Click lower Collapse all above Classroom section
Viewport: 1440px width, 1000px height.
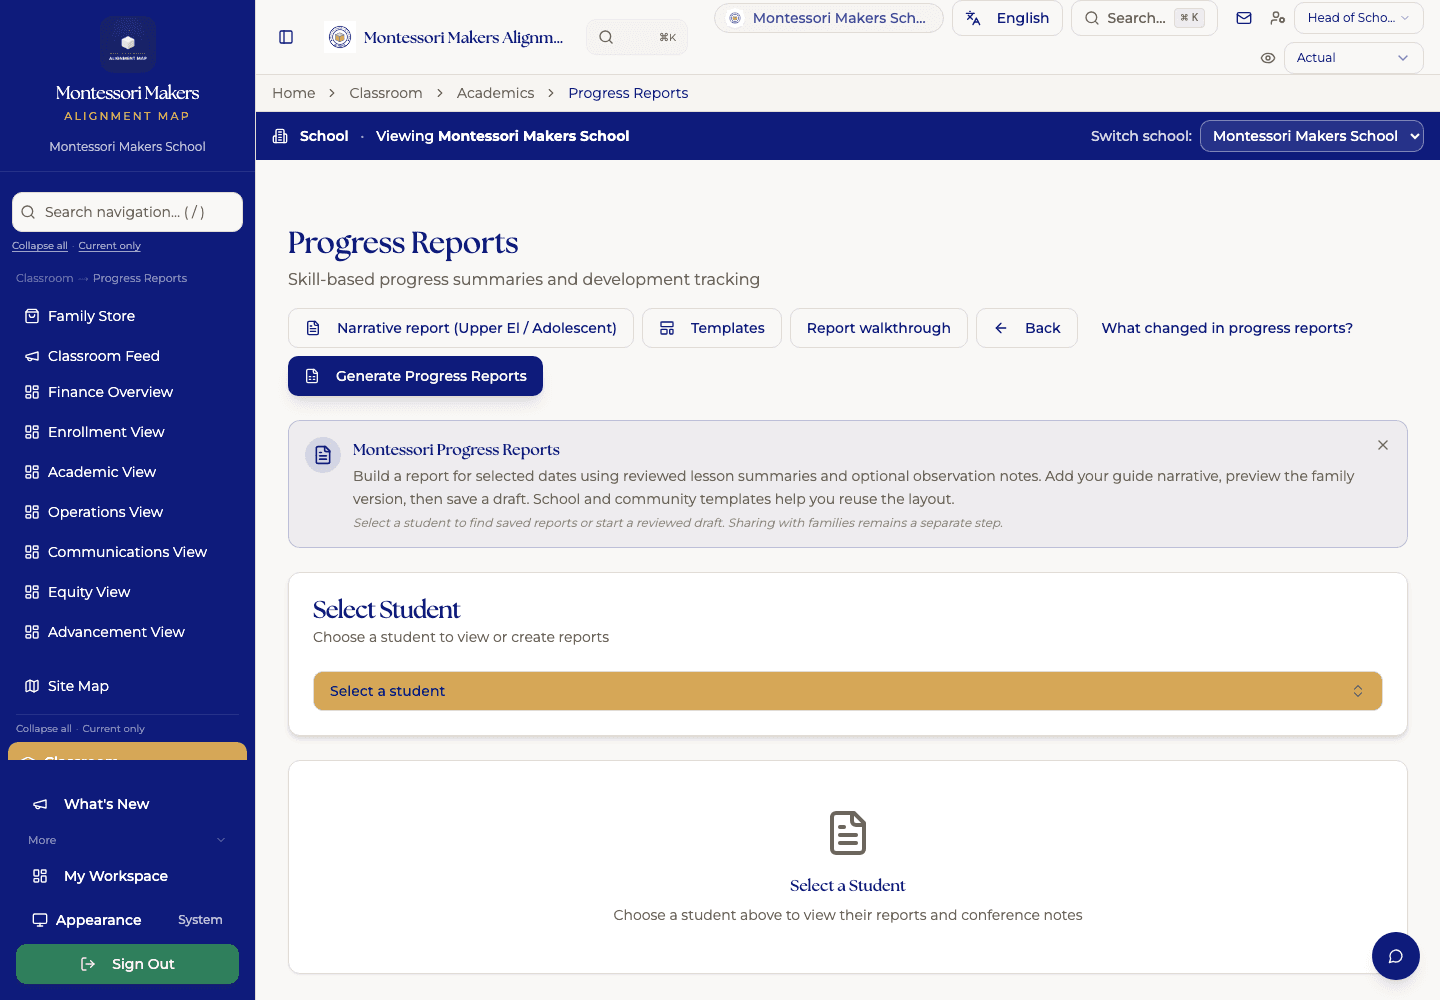click(44, 729)
